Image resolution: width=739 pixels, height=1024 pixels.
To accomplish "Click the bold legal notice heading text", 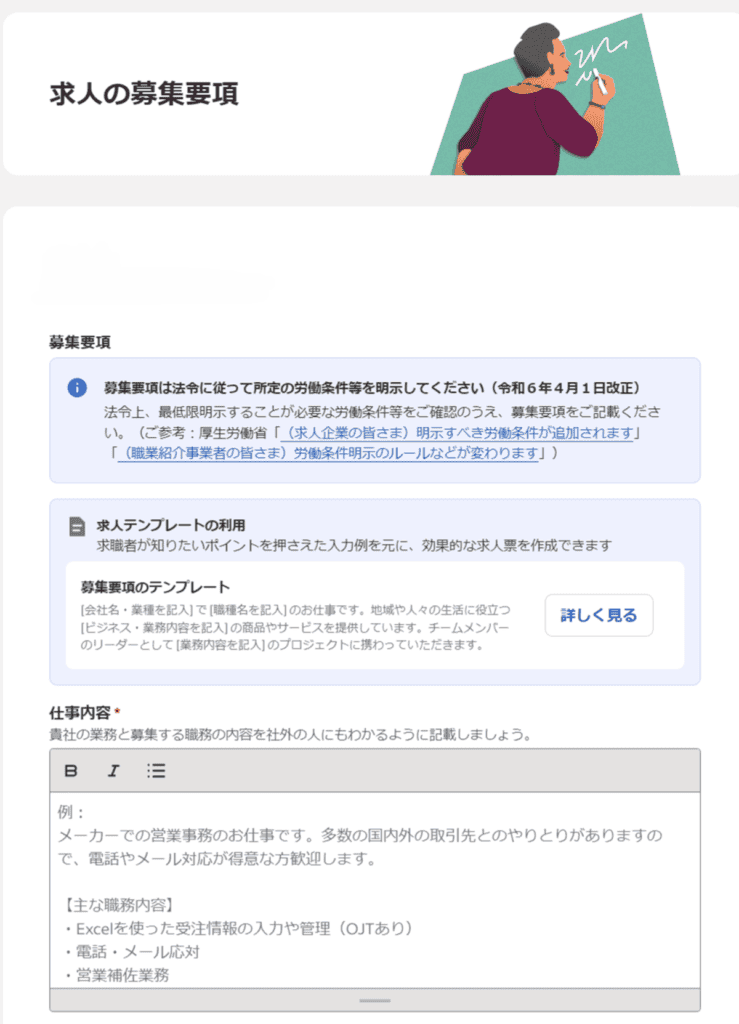I will click(x=372, y=388).
